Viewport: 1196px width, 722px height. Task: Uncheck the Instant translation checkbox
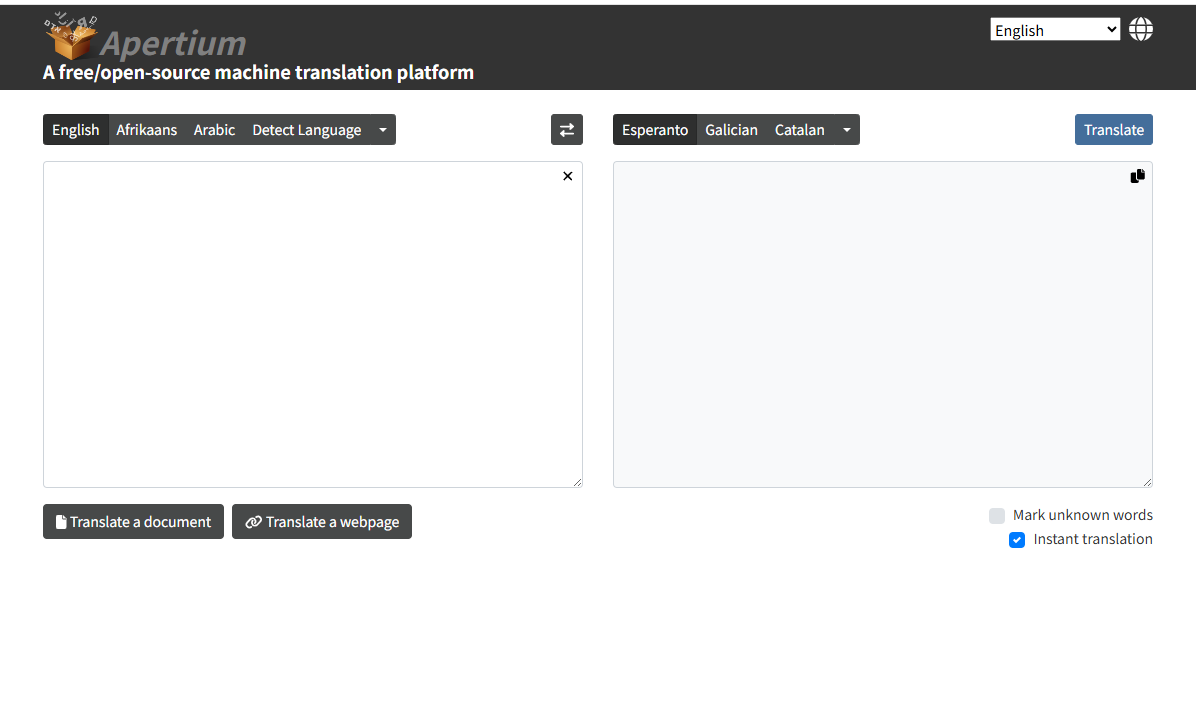(x=1017, y=540)
